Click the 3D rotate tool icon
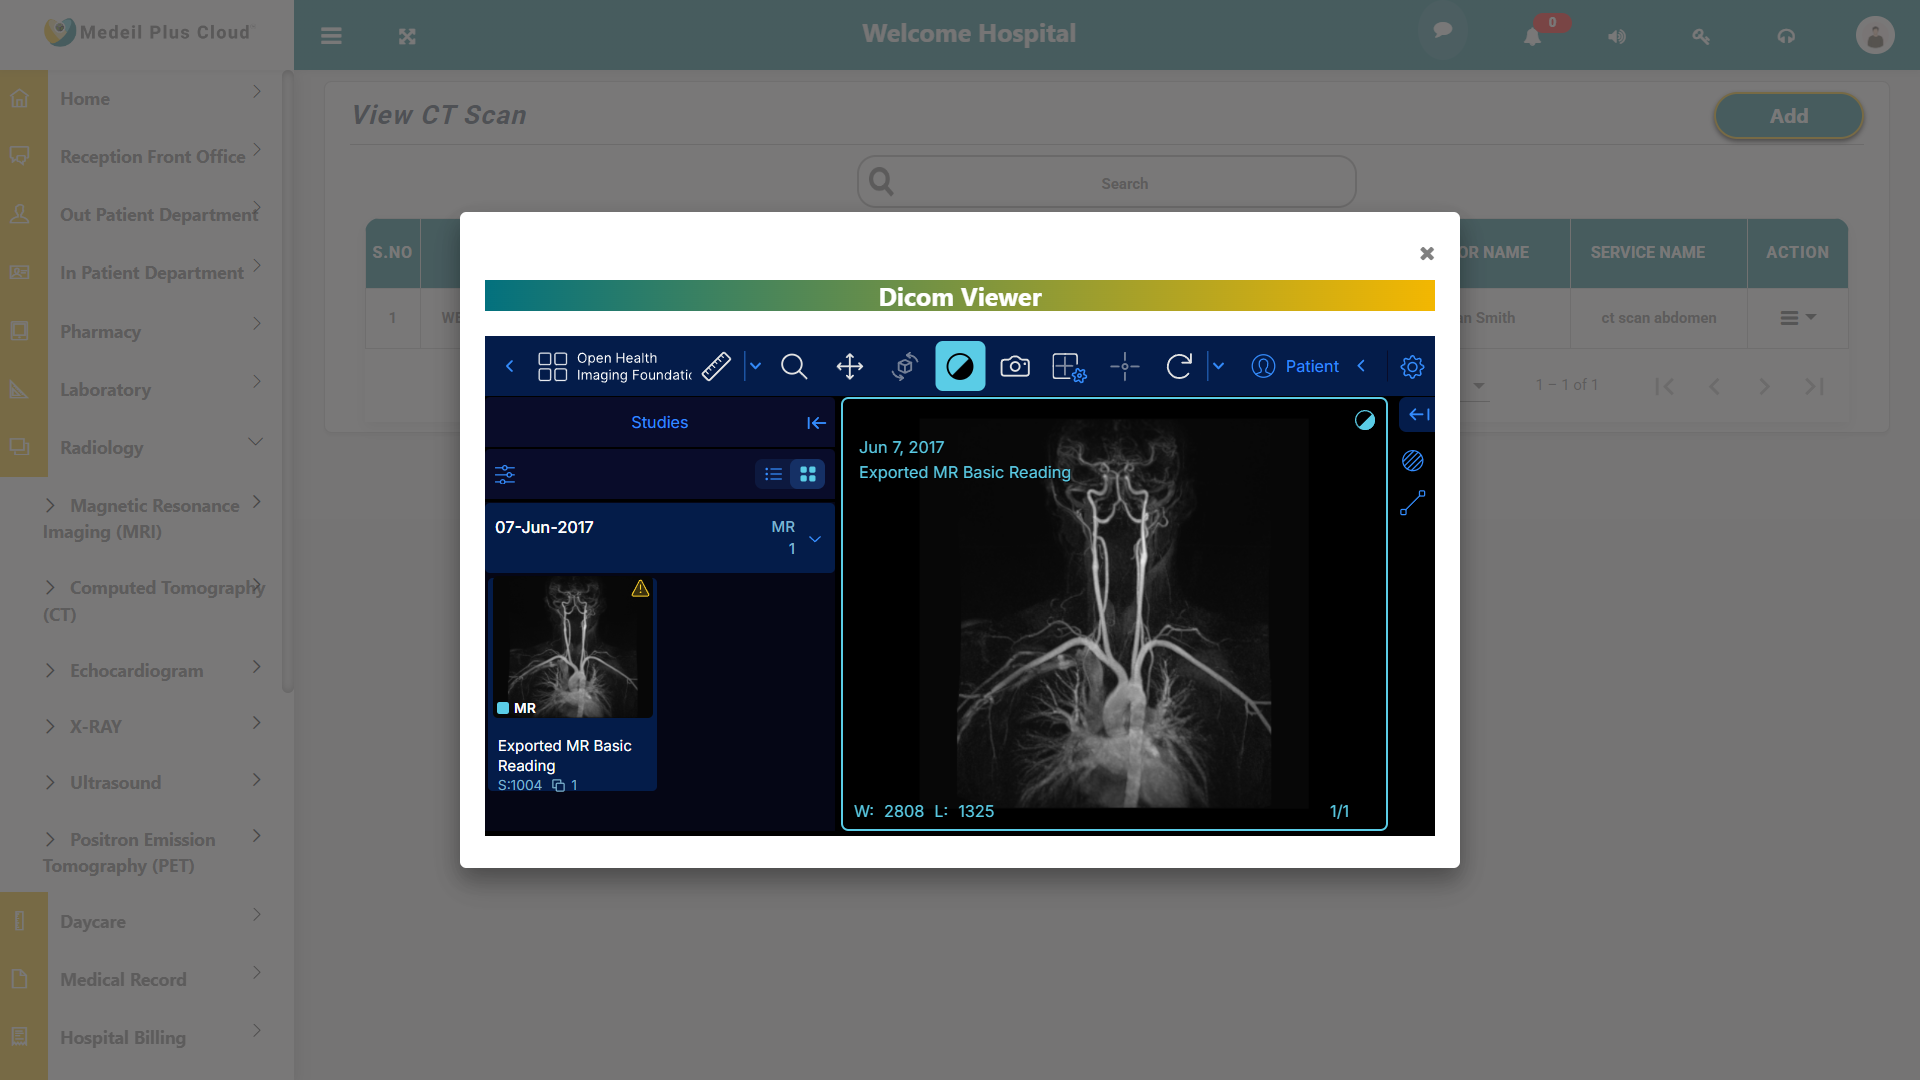The width and height of the screenshot is (1920, 1080). point(904,366)
